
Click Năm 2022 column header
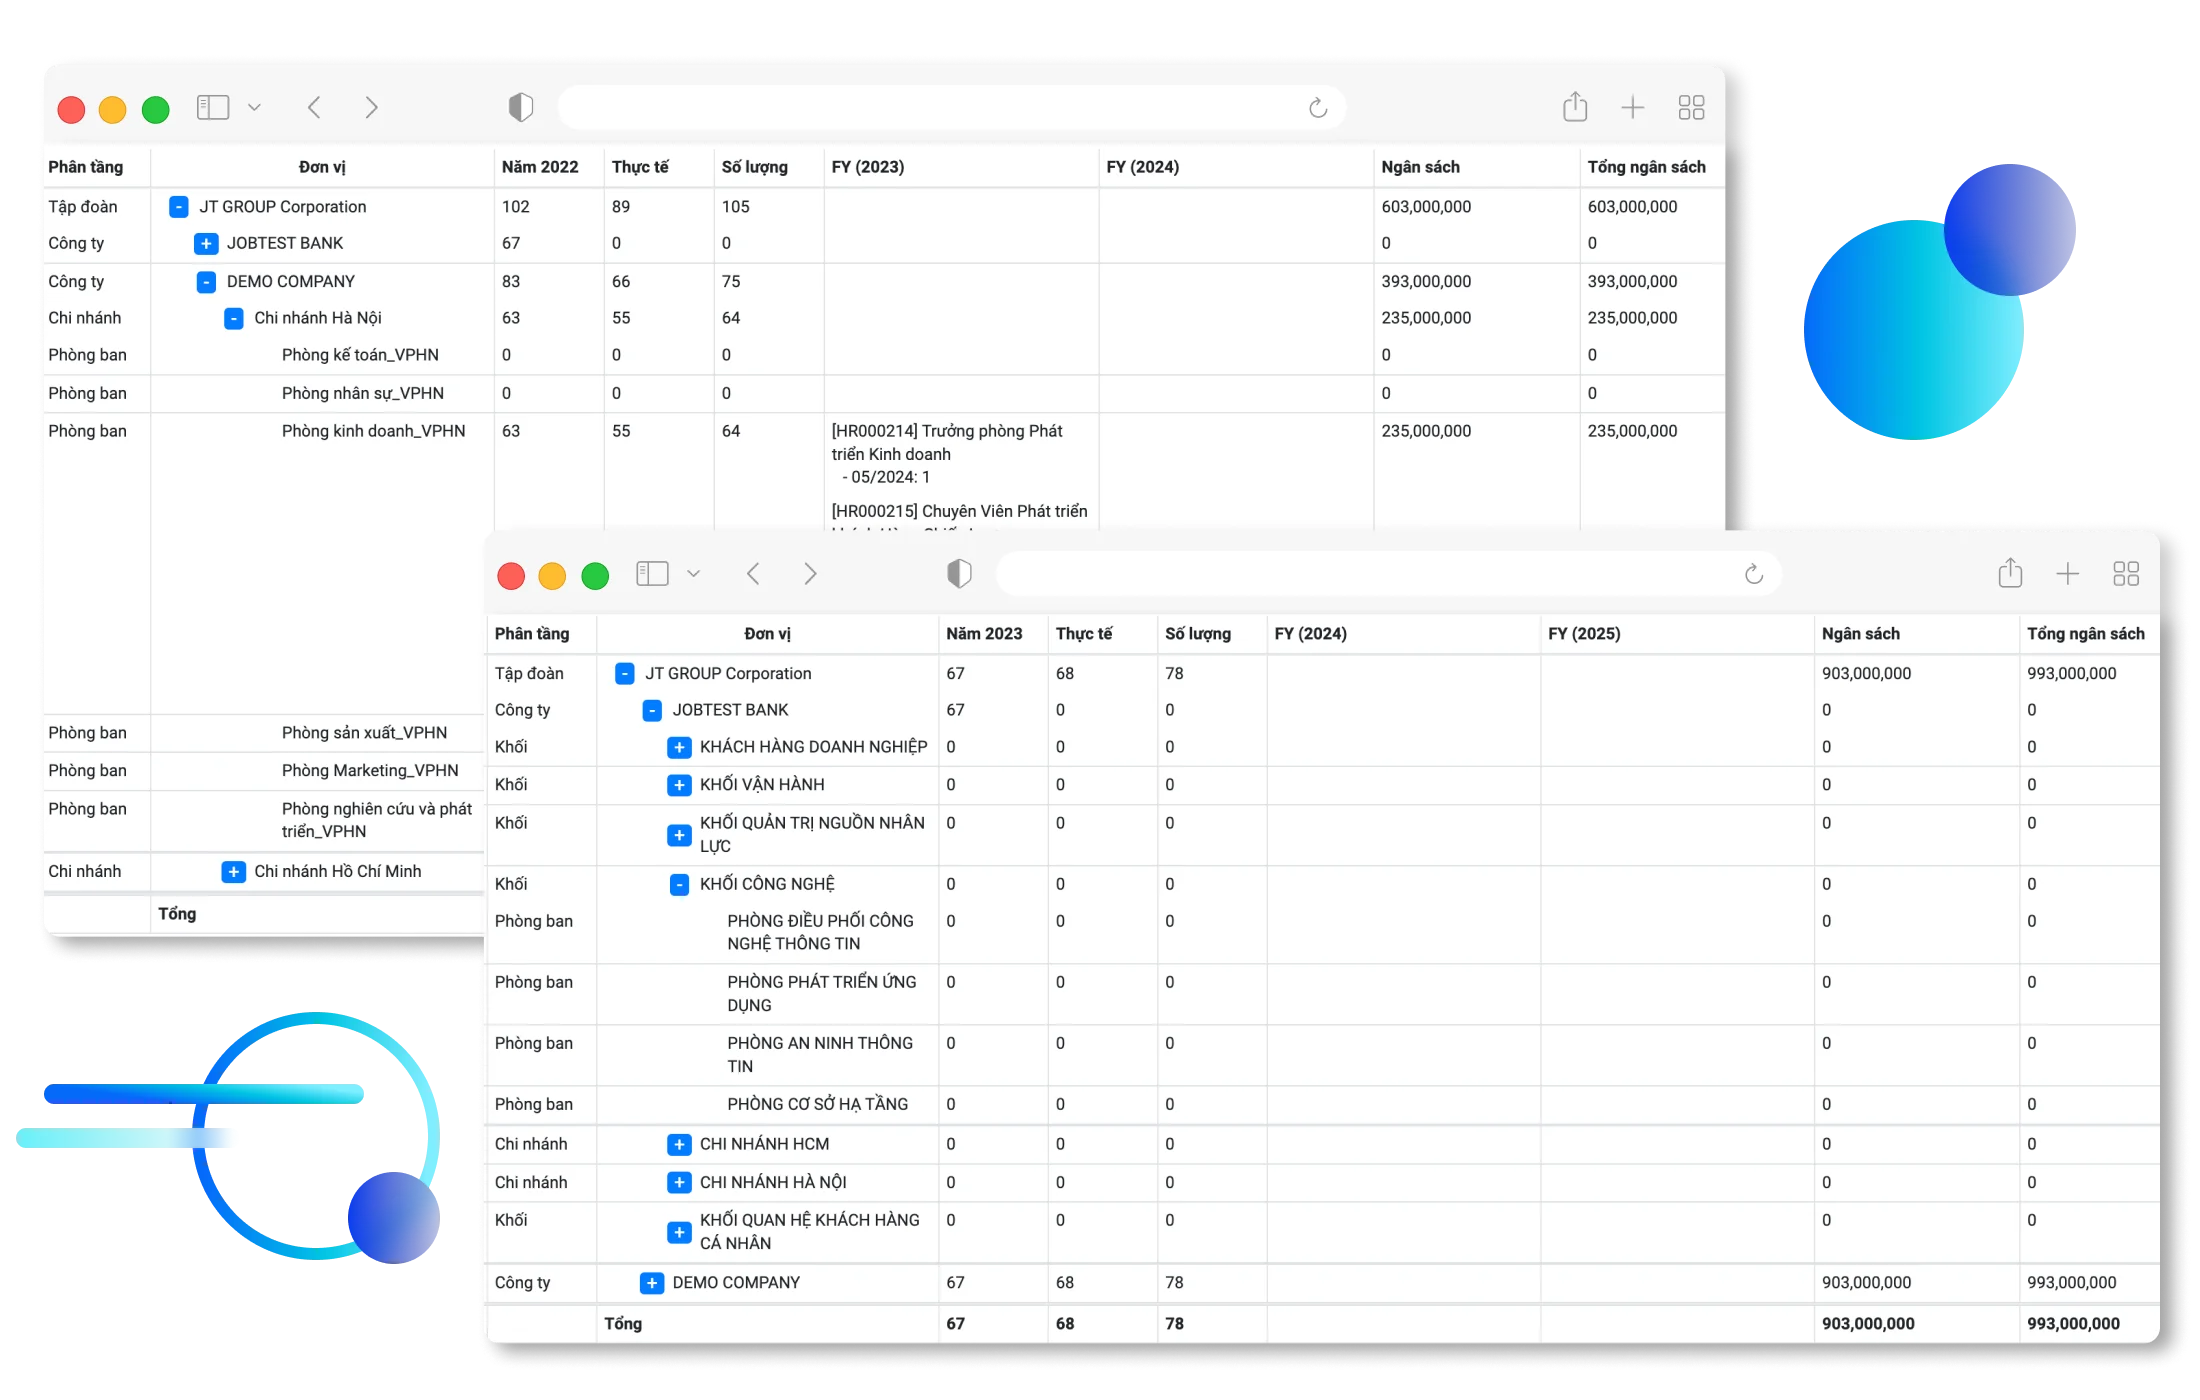pyautogui.click(x=540, y=167)
